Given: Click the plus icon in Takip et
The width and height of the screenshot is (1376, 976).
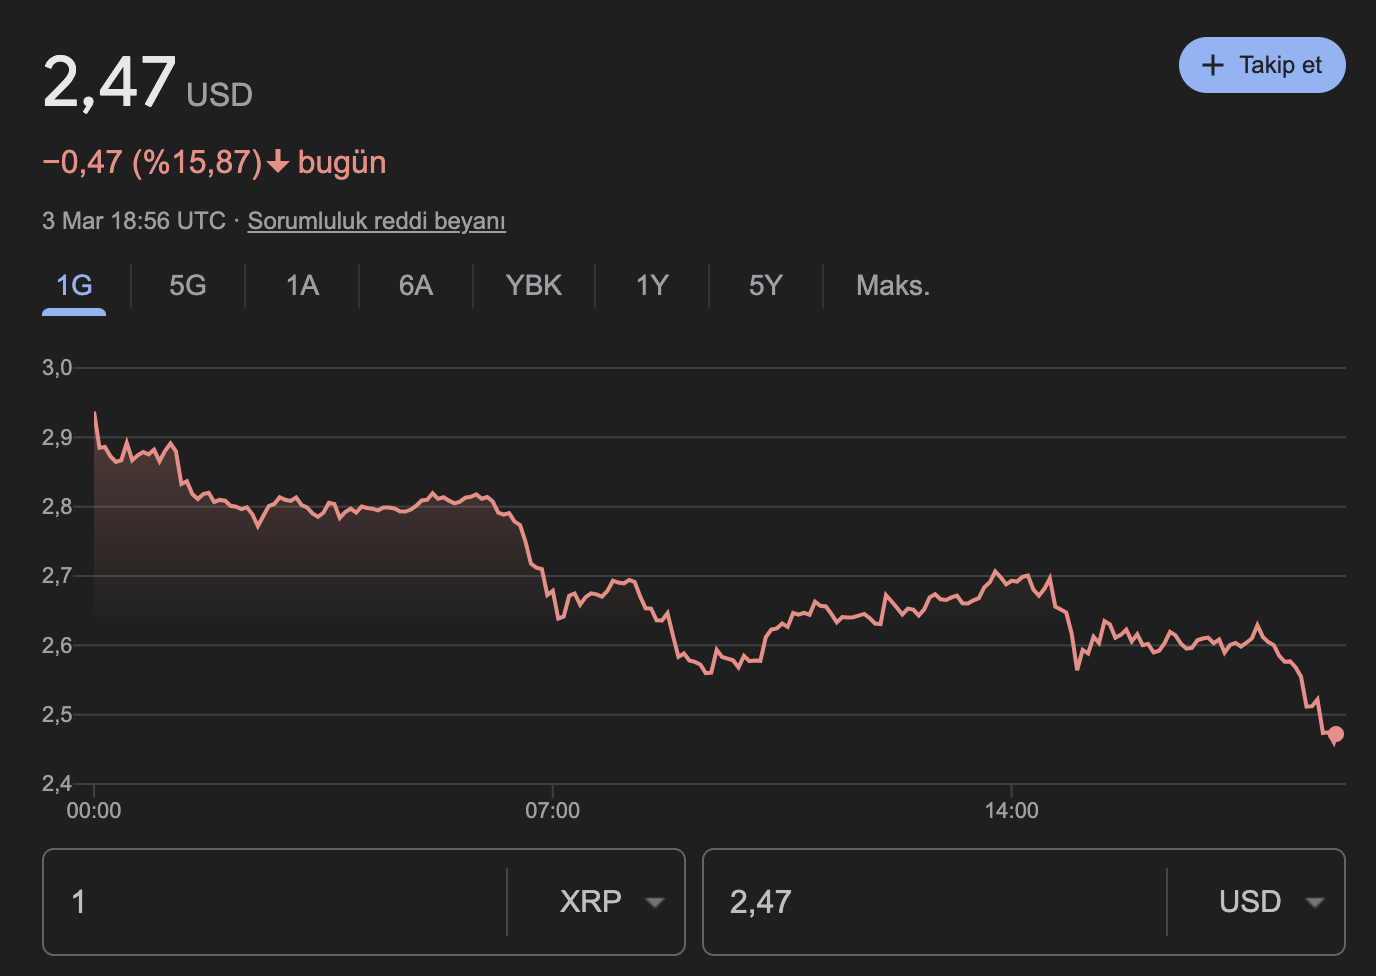Looking at the screenshot, I should pyautogui.click(x=1212, y=65).
